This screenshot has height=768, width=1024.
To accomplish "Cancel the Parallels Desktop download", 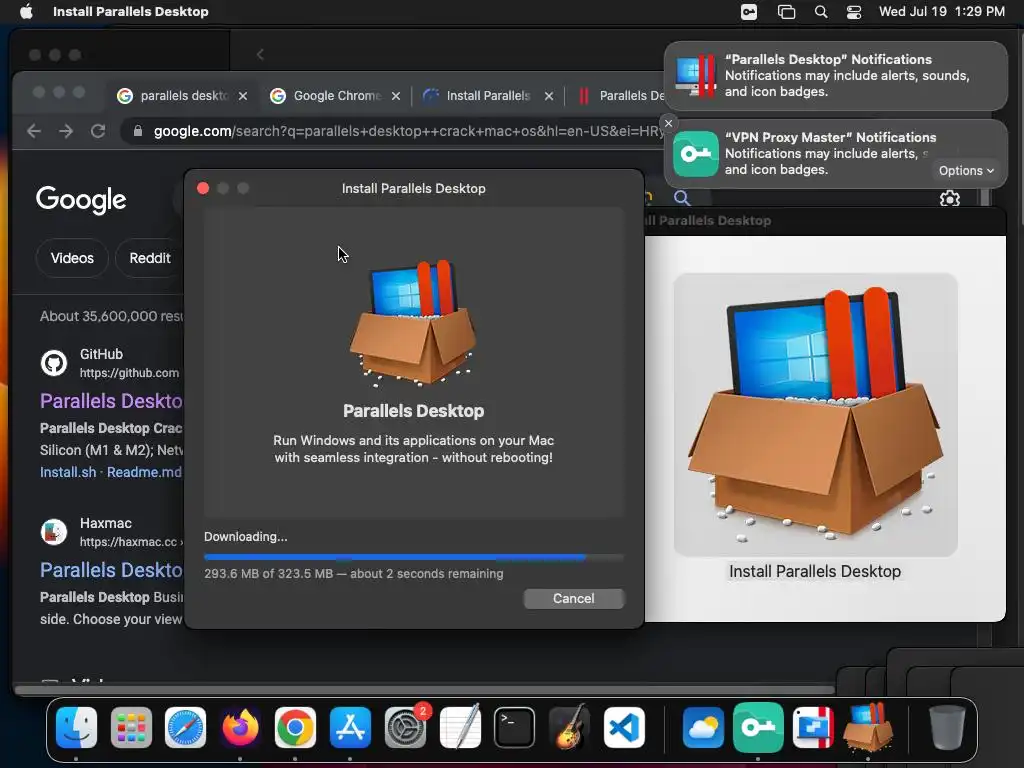I will [x=573, y=598].
